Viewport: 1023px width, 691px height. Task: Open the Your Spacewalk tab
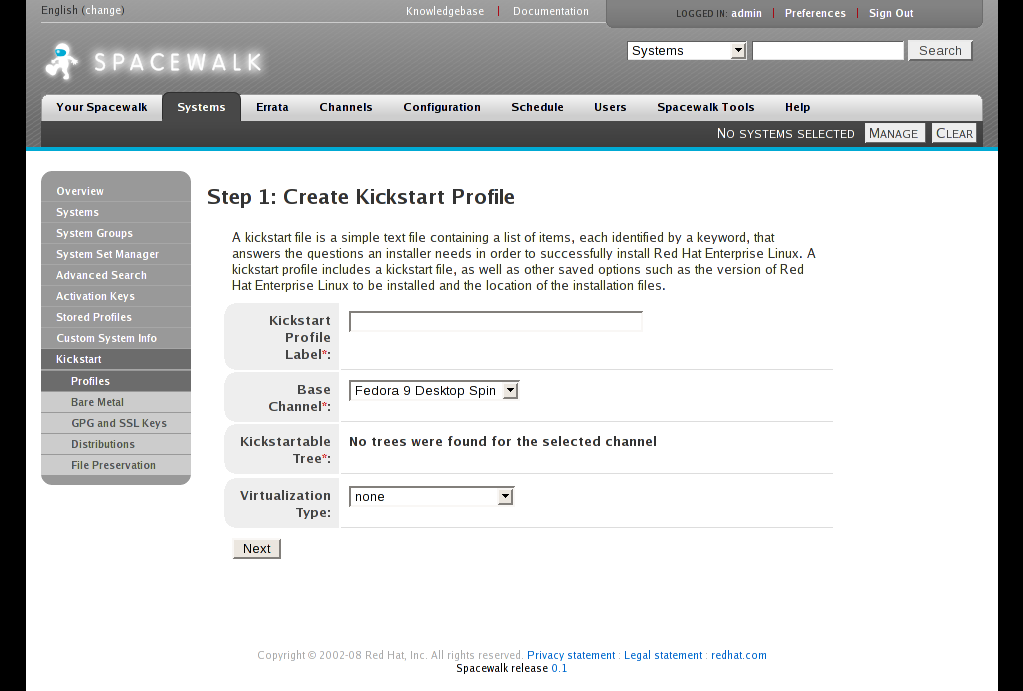102,107
